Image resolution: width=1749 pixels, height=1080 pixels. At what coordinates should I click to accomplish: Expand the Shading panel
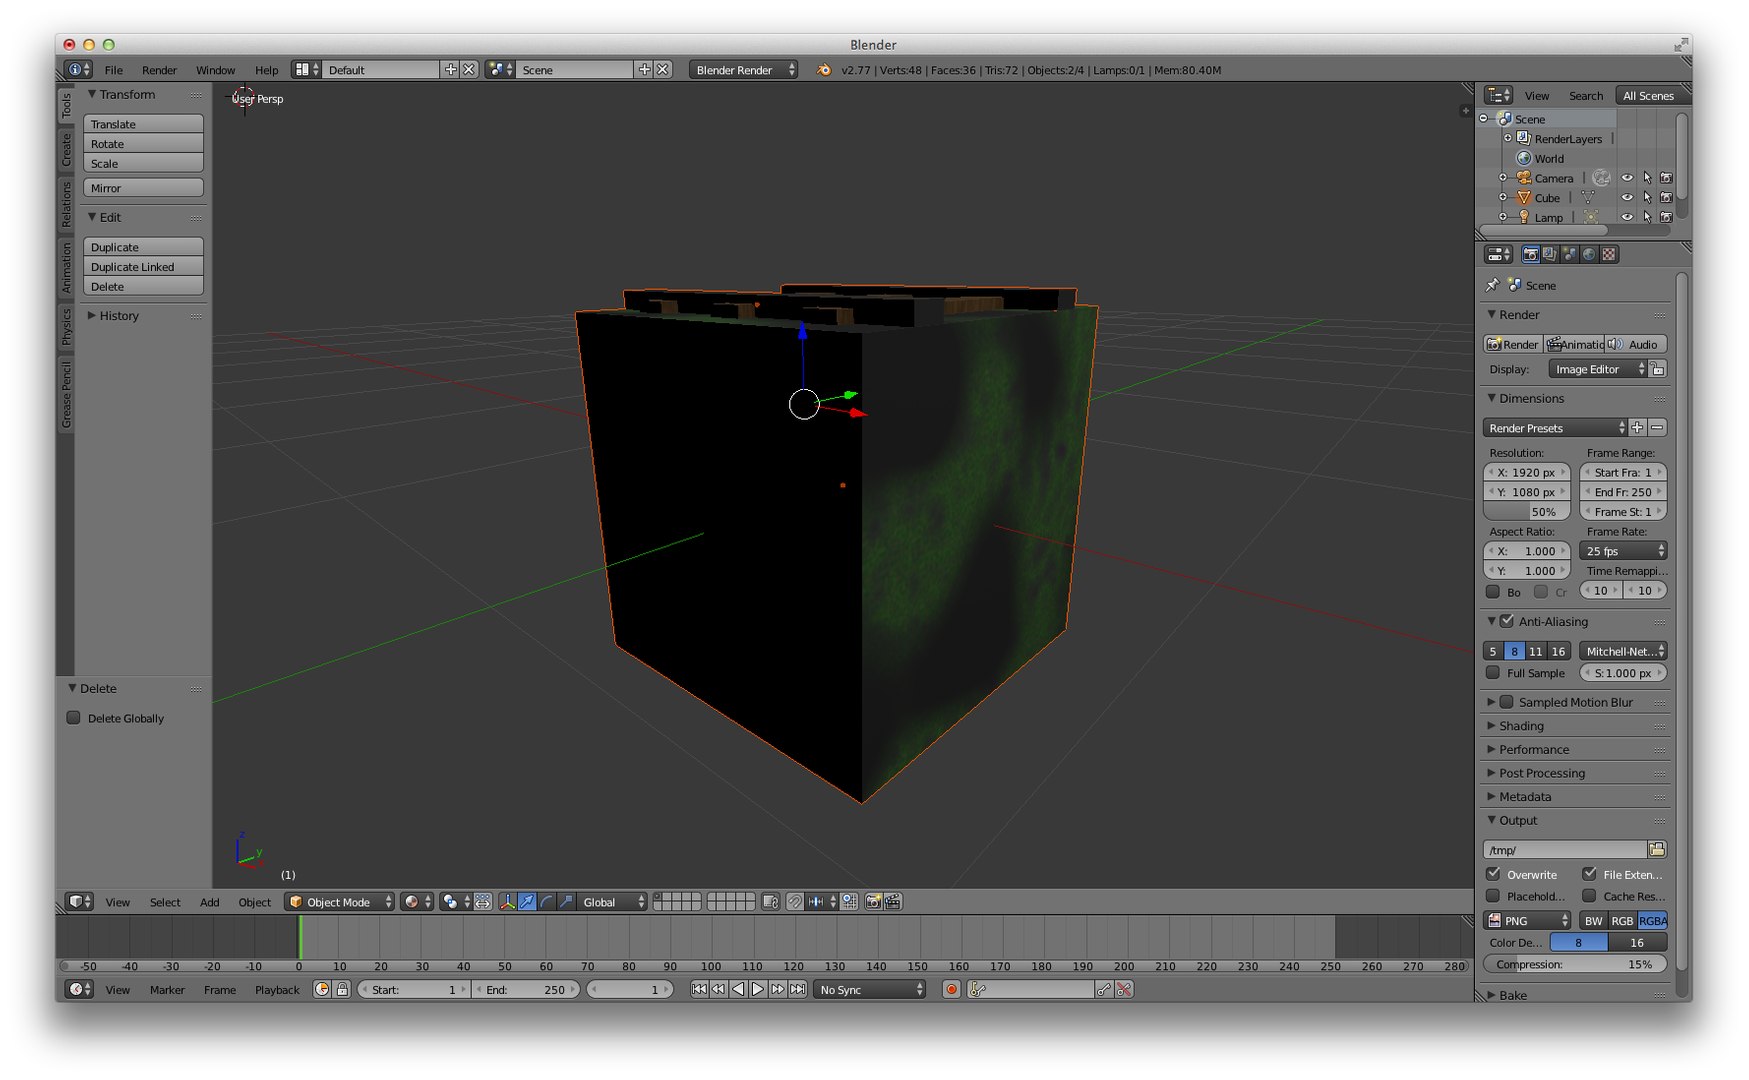pos(1521,726)
